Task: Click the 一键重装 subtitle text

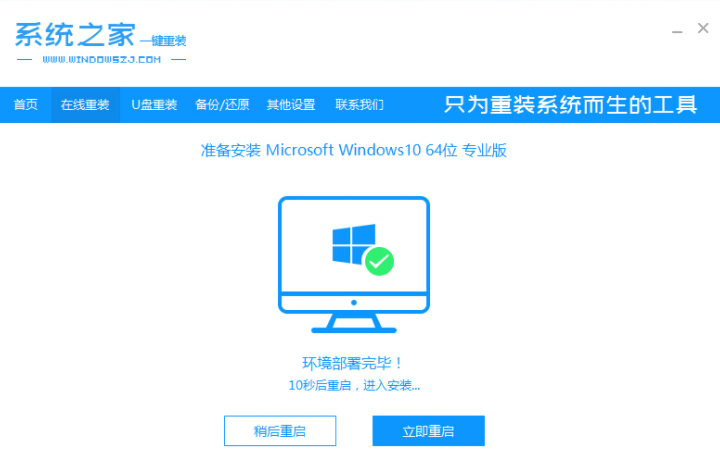Action: pyautogui.click(x=163, y=41)
